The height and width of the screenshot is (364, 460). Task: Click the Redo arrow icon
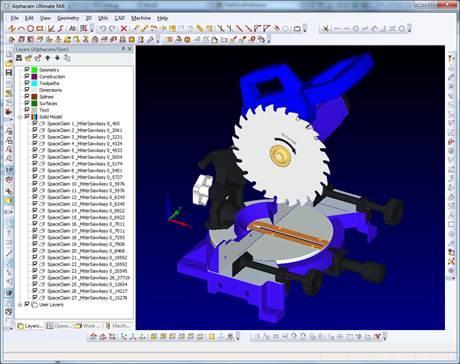point(113,29)
